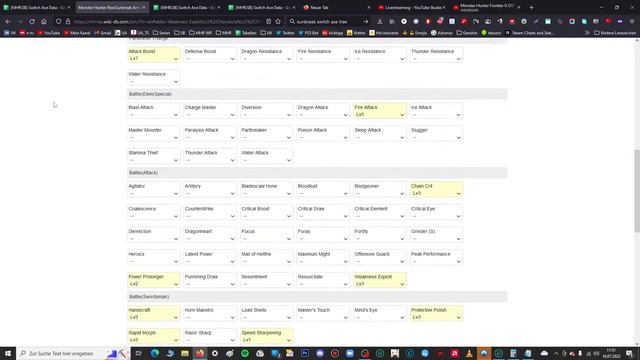Viewport: 640px width, 360px height.
Task: Launch Microsoft Edge from the taskbar
Action: tap(155, 353)
